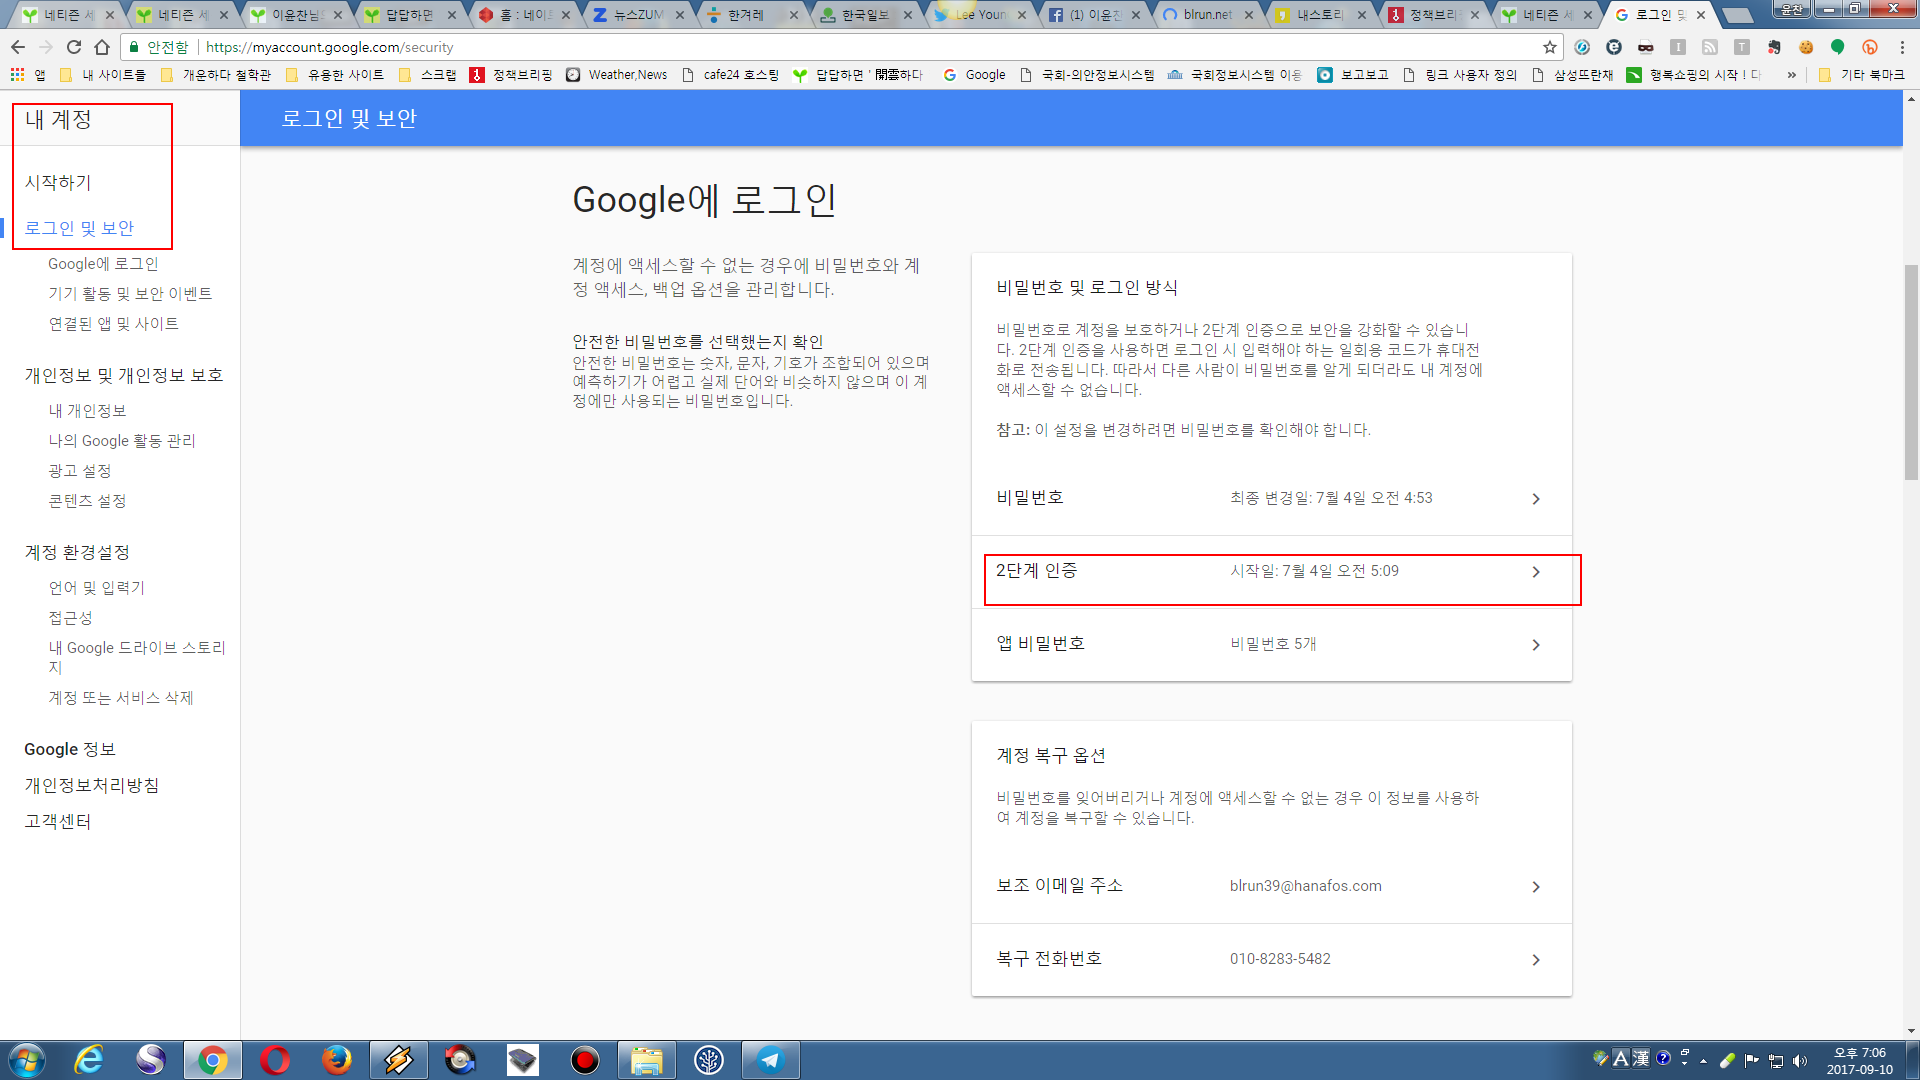This screenshot has width=1920, height=1080.
Task: Open Firefox from the taskbar
Action: [336, 1060]
